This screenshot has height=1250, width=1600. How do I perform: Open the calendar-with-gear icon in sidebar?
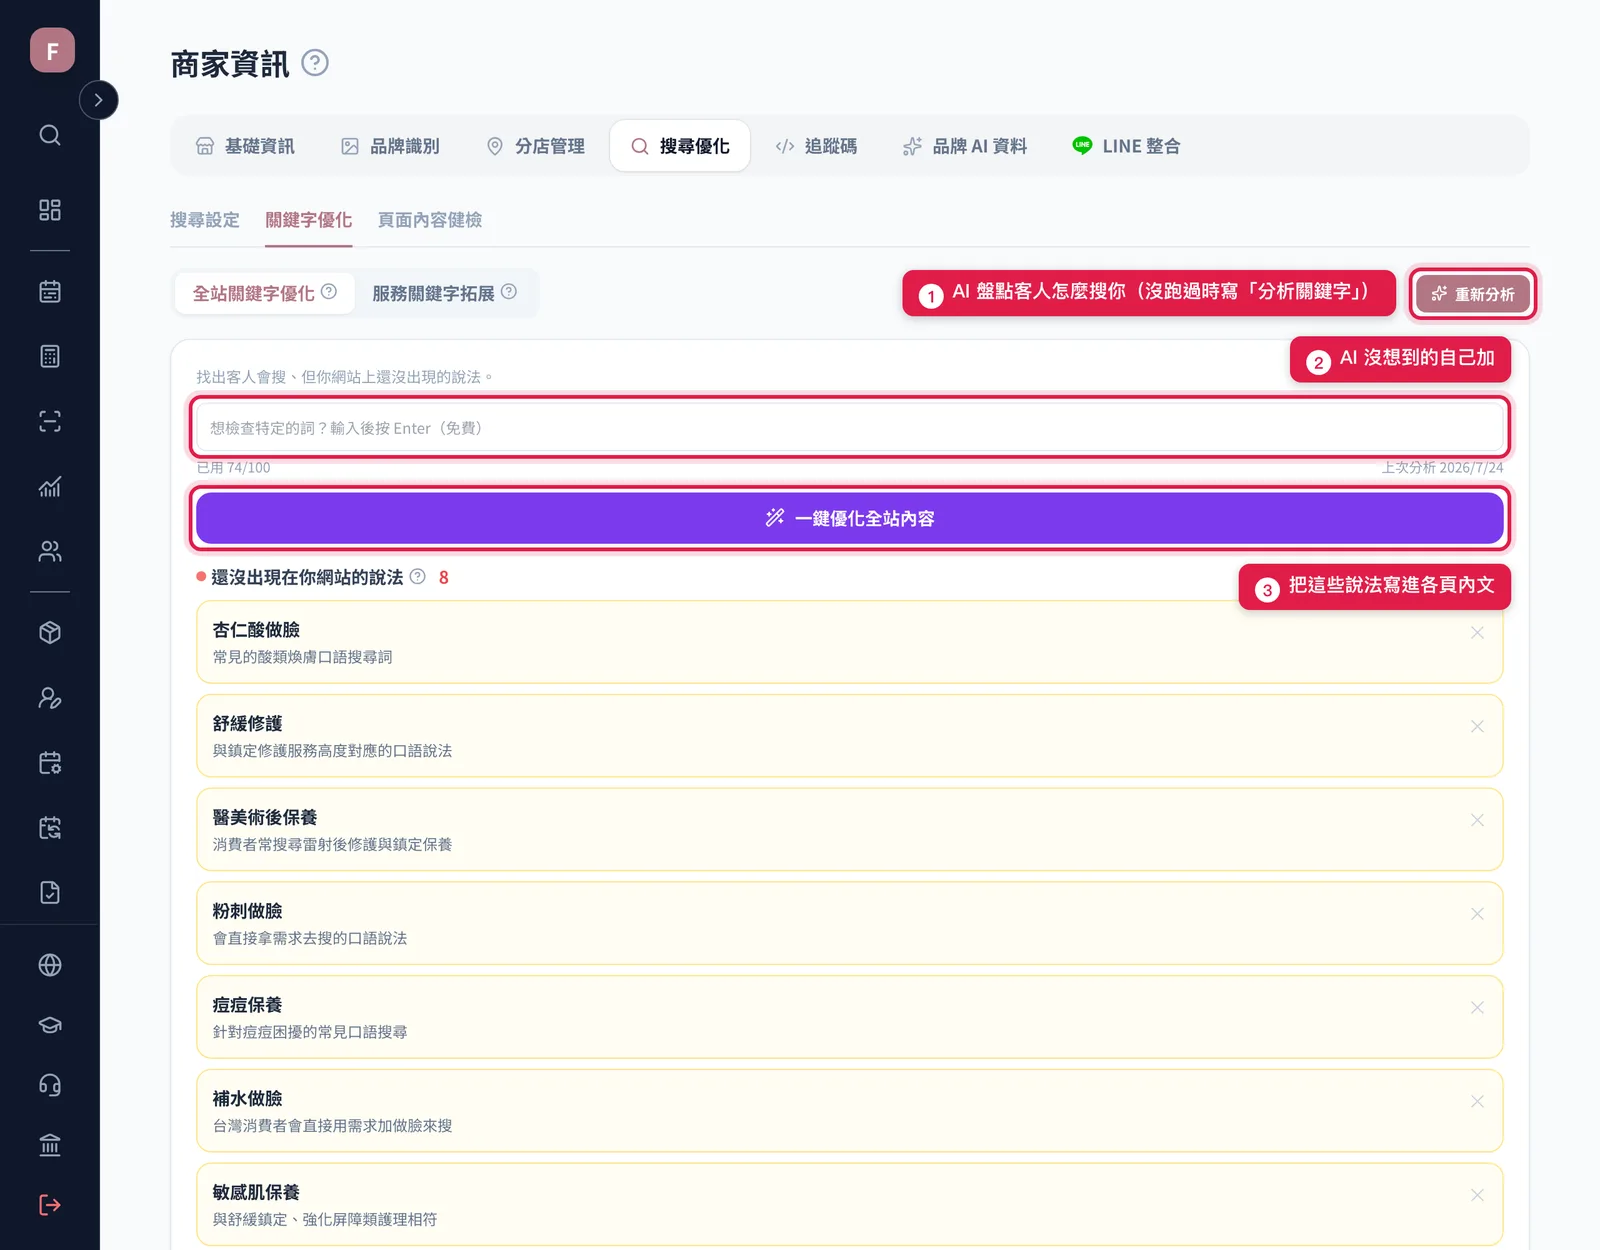(50, 763)
